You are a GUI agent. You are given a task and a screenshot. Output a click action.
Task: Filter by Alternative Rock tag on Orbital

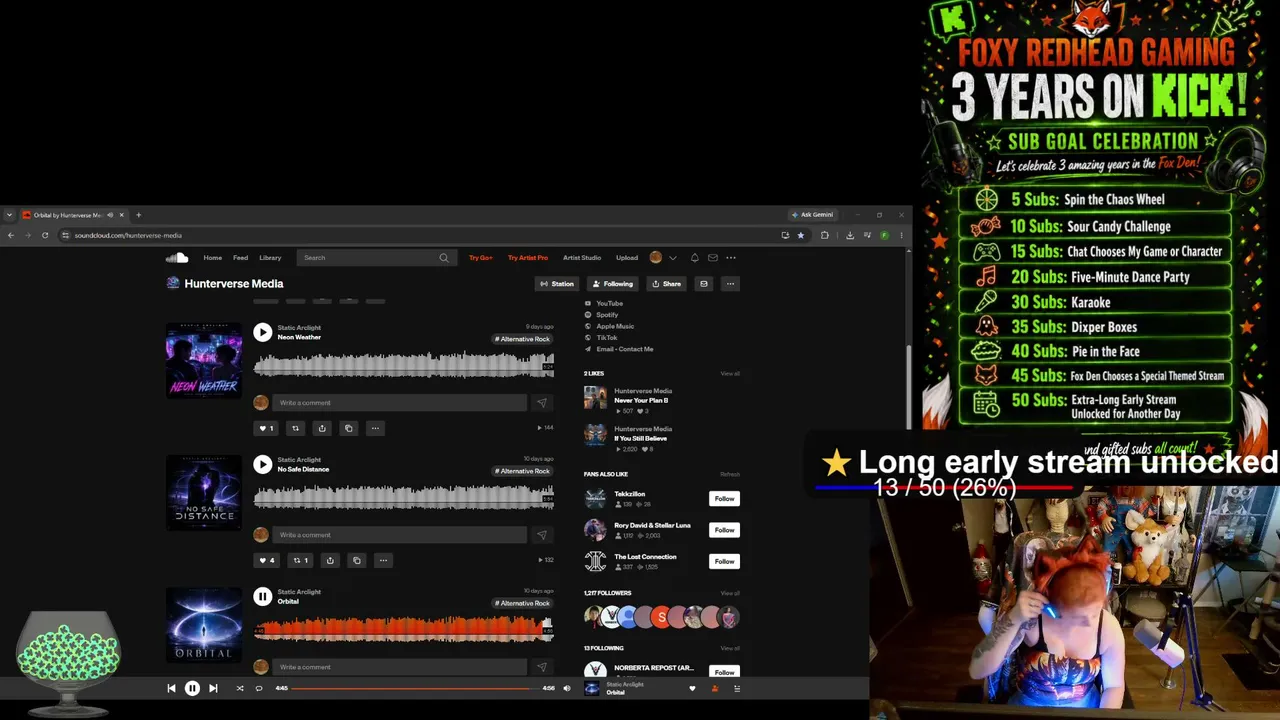(x=523, y=603)
